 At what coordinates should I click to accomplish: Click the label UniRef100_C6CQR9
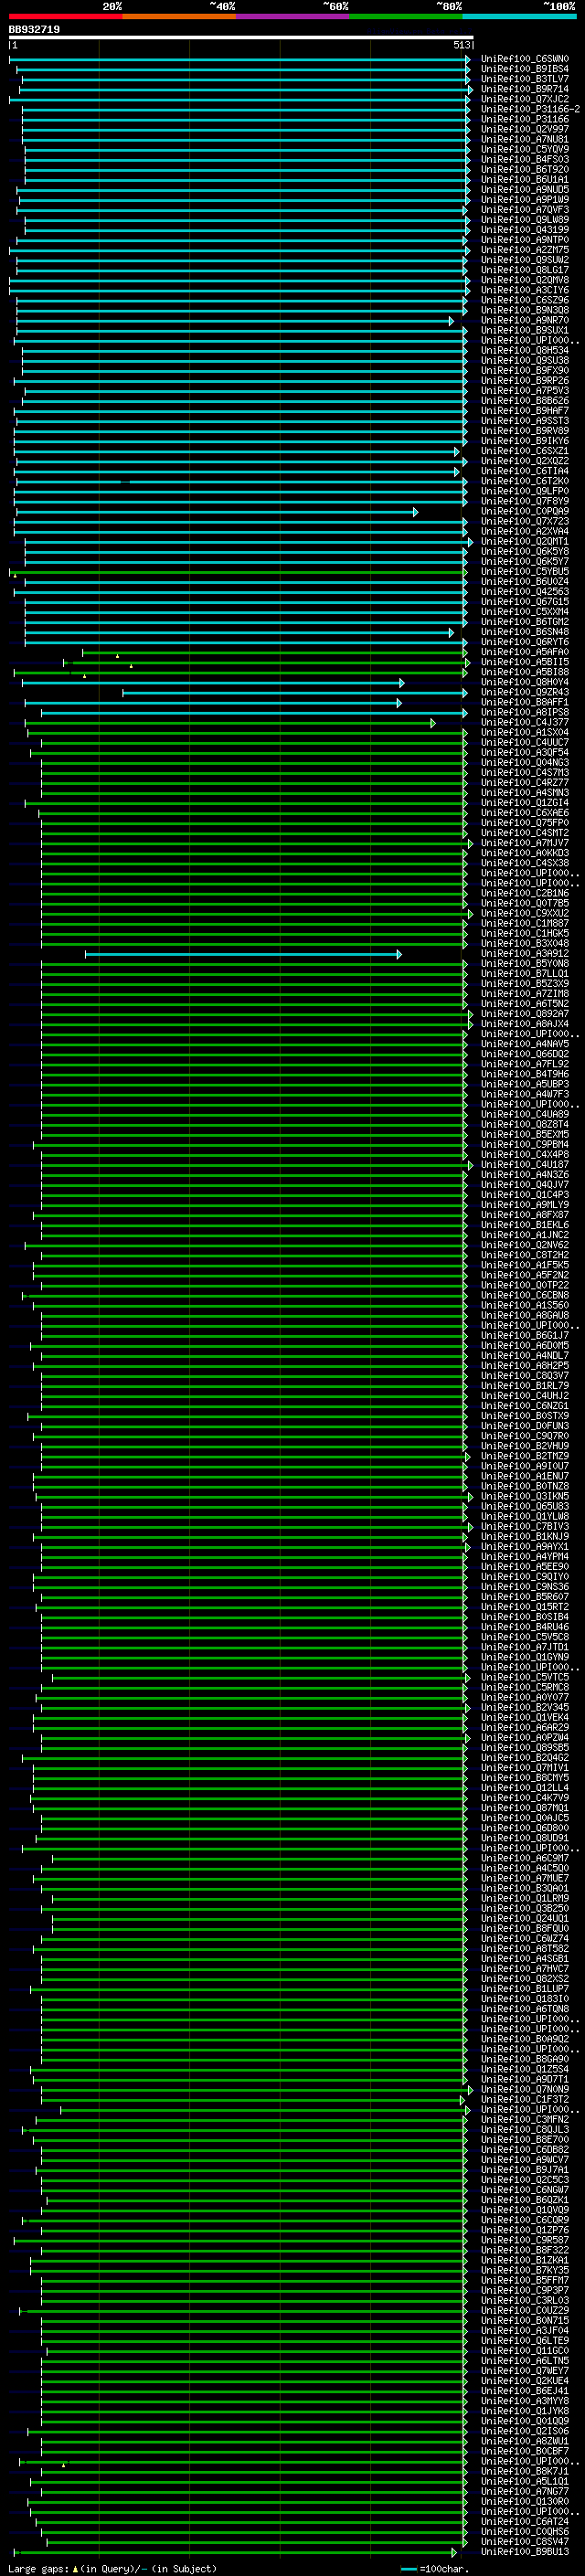pyautogui.click(x=524, y=2220)
